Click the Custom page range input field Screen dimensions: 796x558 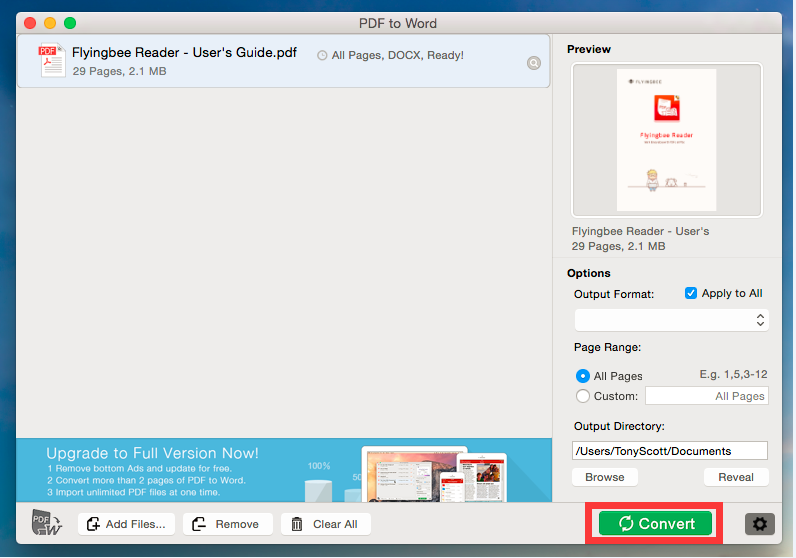coord(707,396)
